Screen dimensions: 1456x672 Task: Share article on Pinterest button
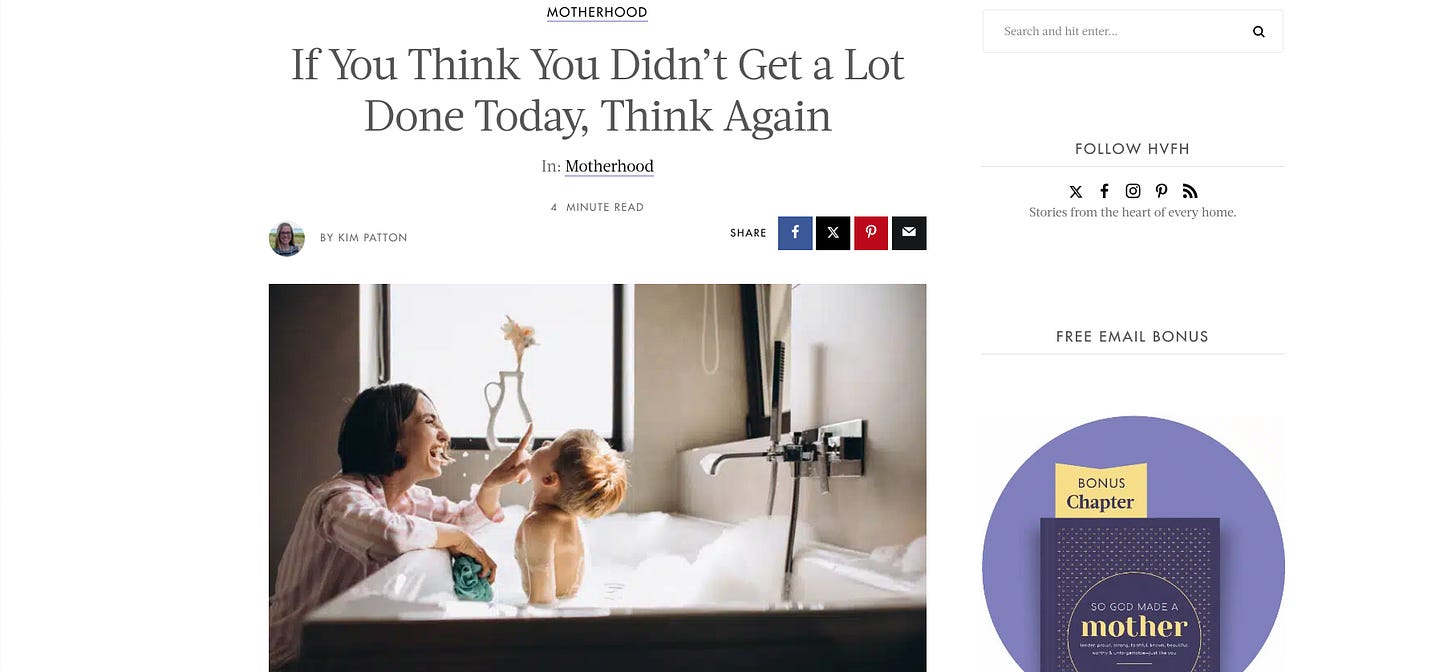click(x=871, y=233)
